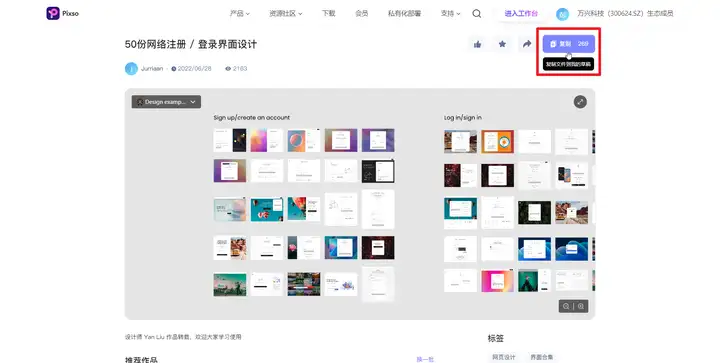This screenshot has height=363, width=720.
Task: Open the Design examp... page dropdown
Action: click(166, 102)
